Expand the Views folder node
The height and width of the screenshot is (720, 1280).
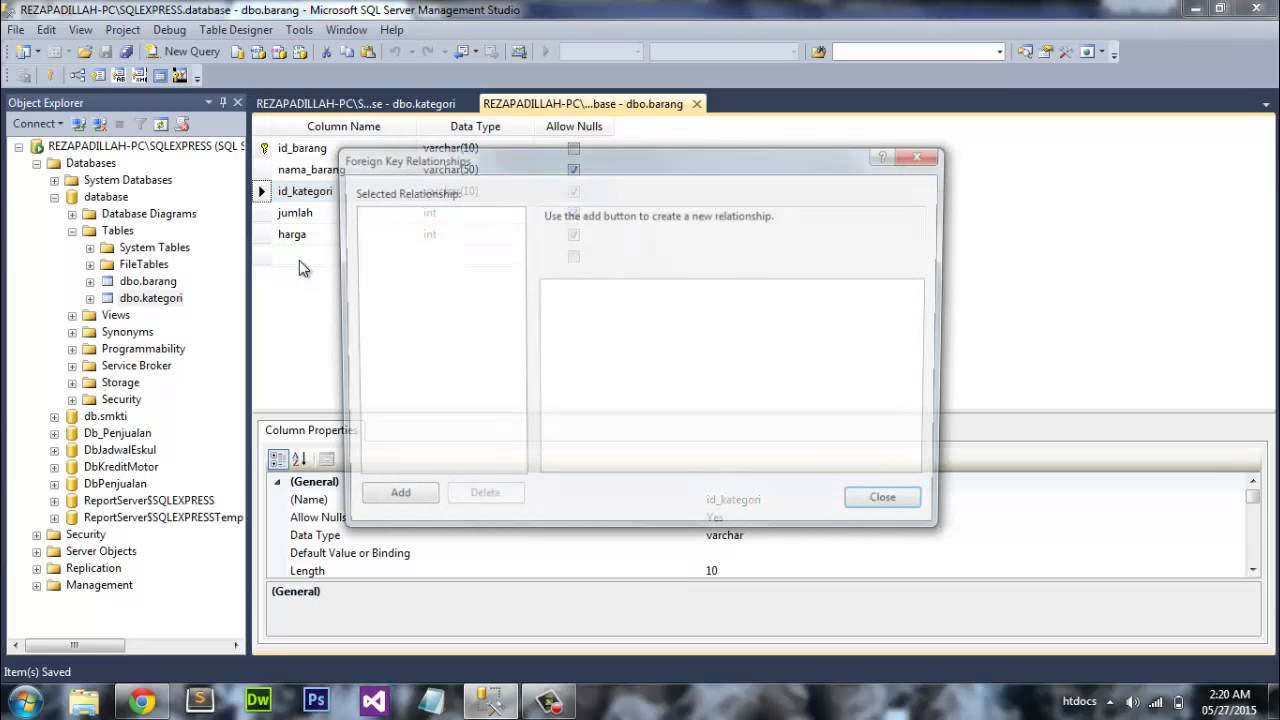tap(72, 315)
